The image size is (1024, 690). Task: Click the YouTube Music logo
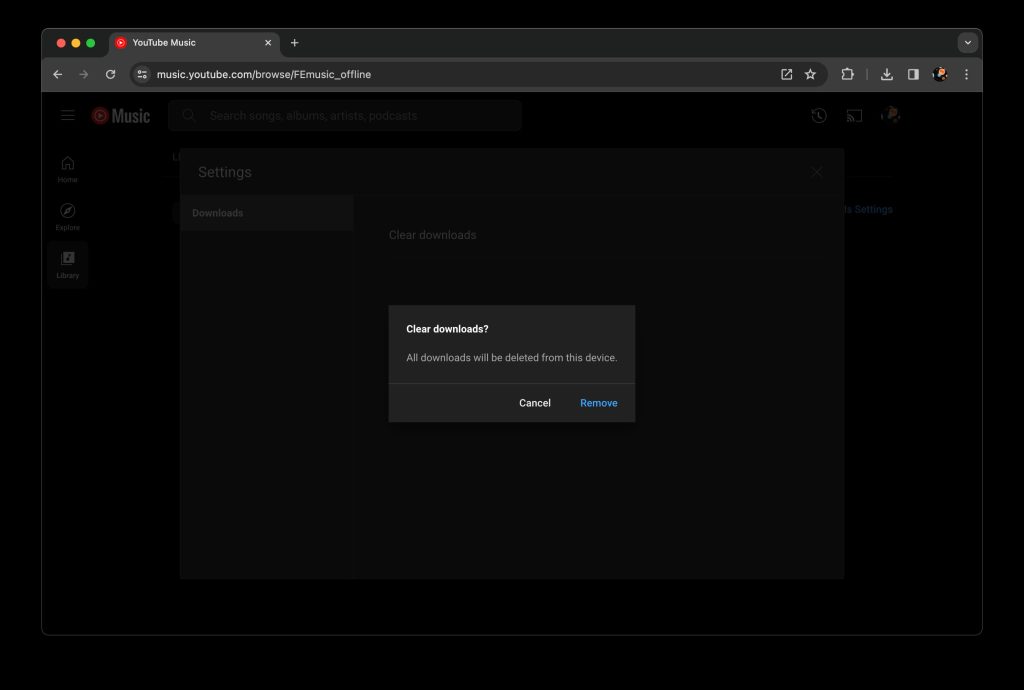[x=121, y=116]
